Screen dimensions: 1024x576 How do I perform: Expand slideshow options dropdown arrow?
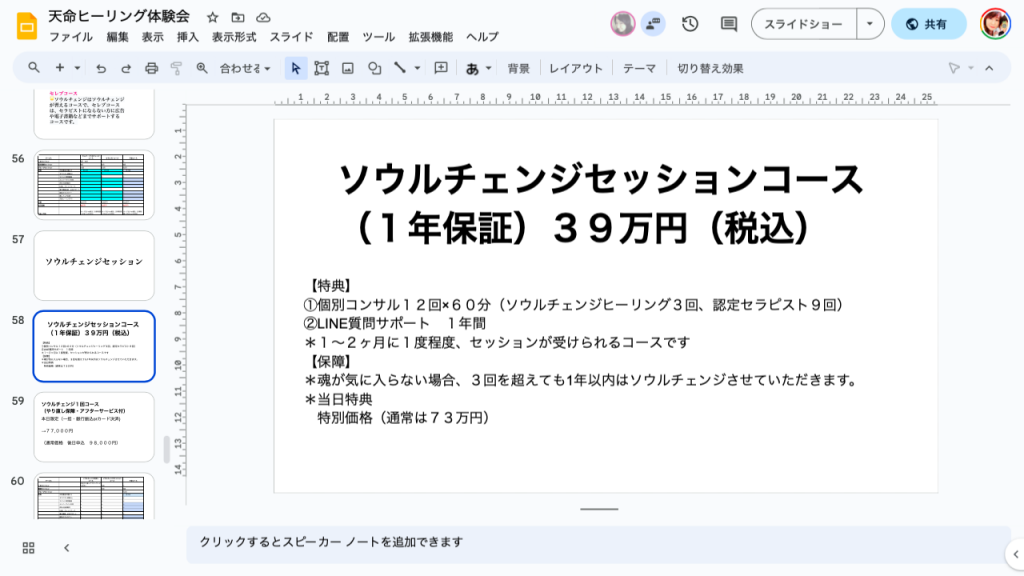click(x=870, y=24)
